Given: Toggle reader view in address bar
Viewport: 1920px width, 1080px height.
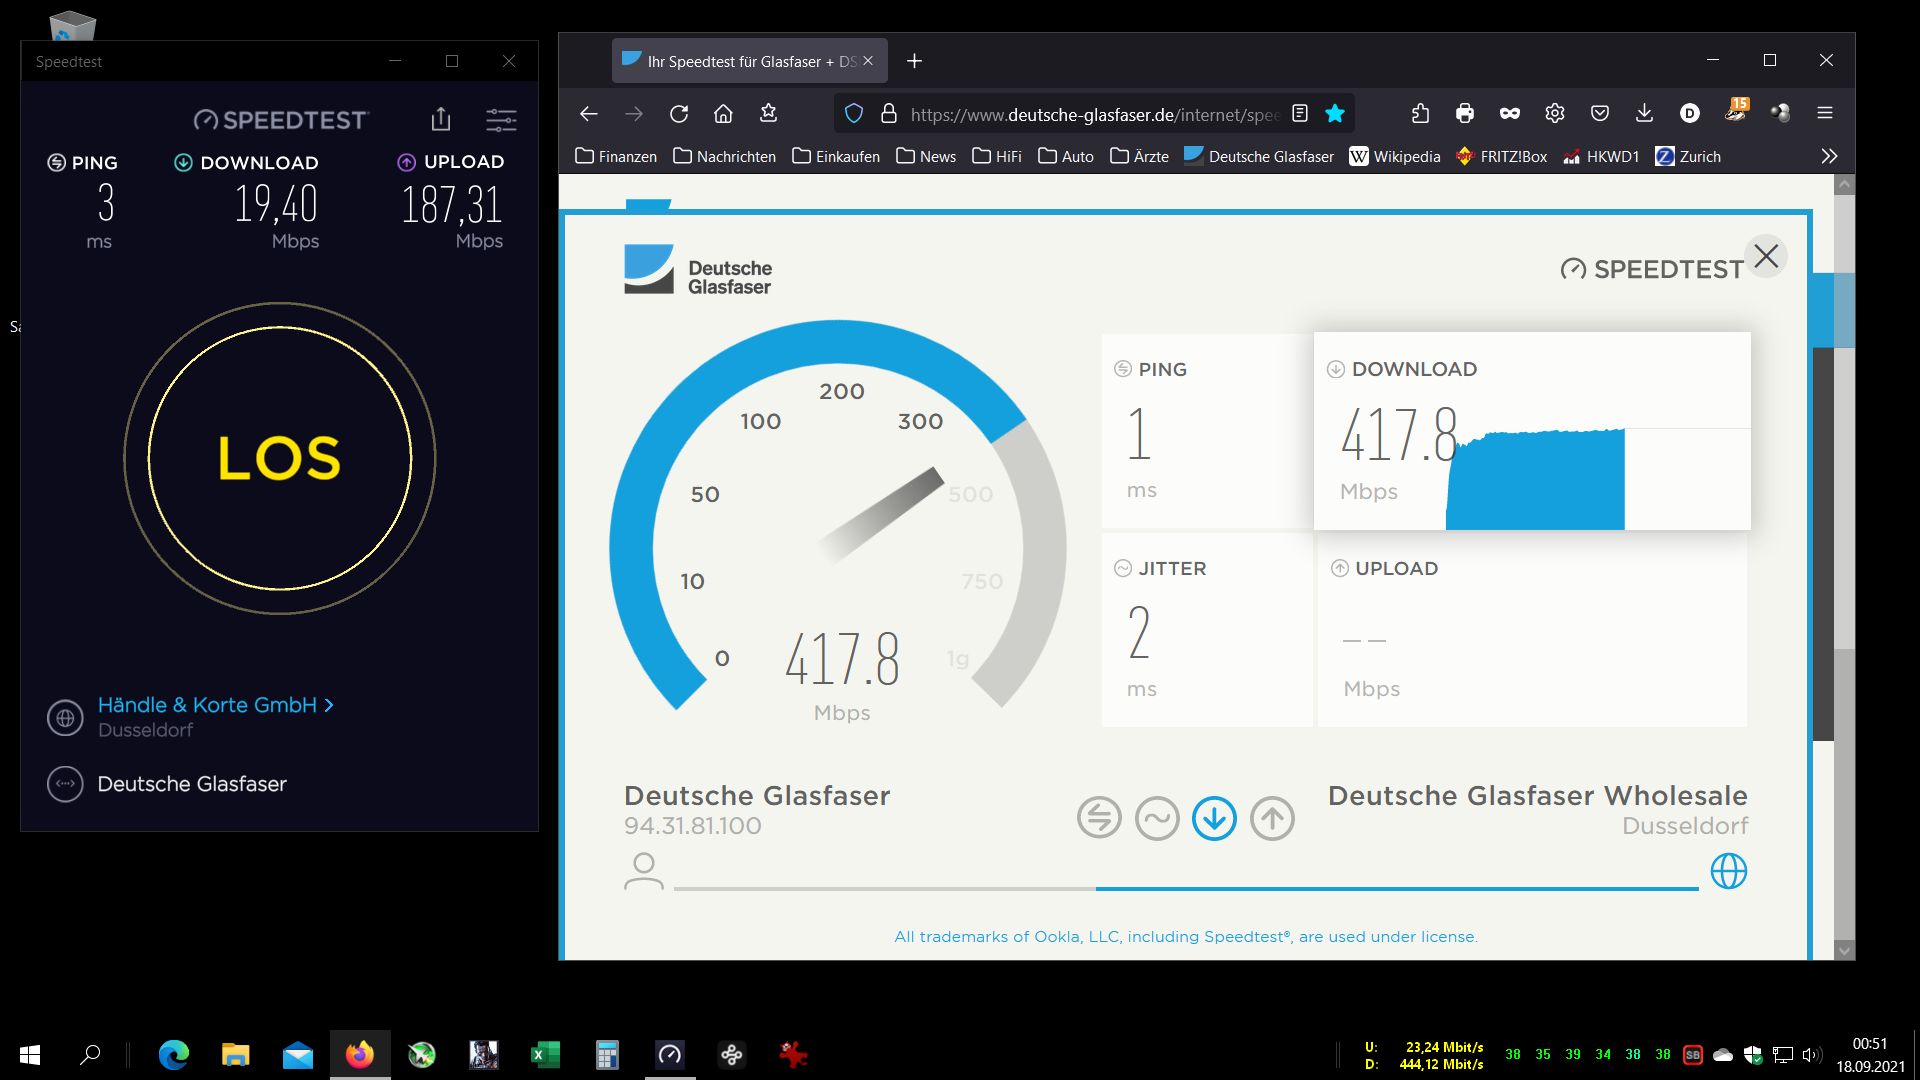Looking at the screenshot, I should [x=1300, y=113].
